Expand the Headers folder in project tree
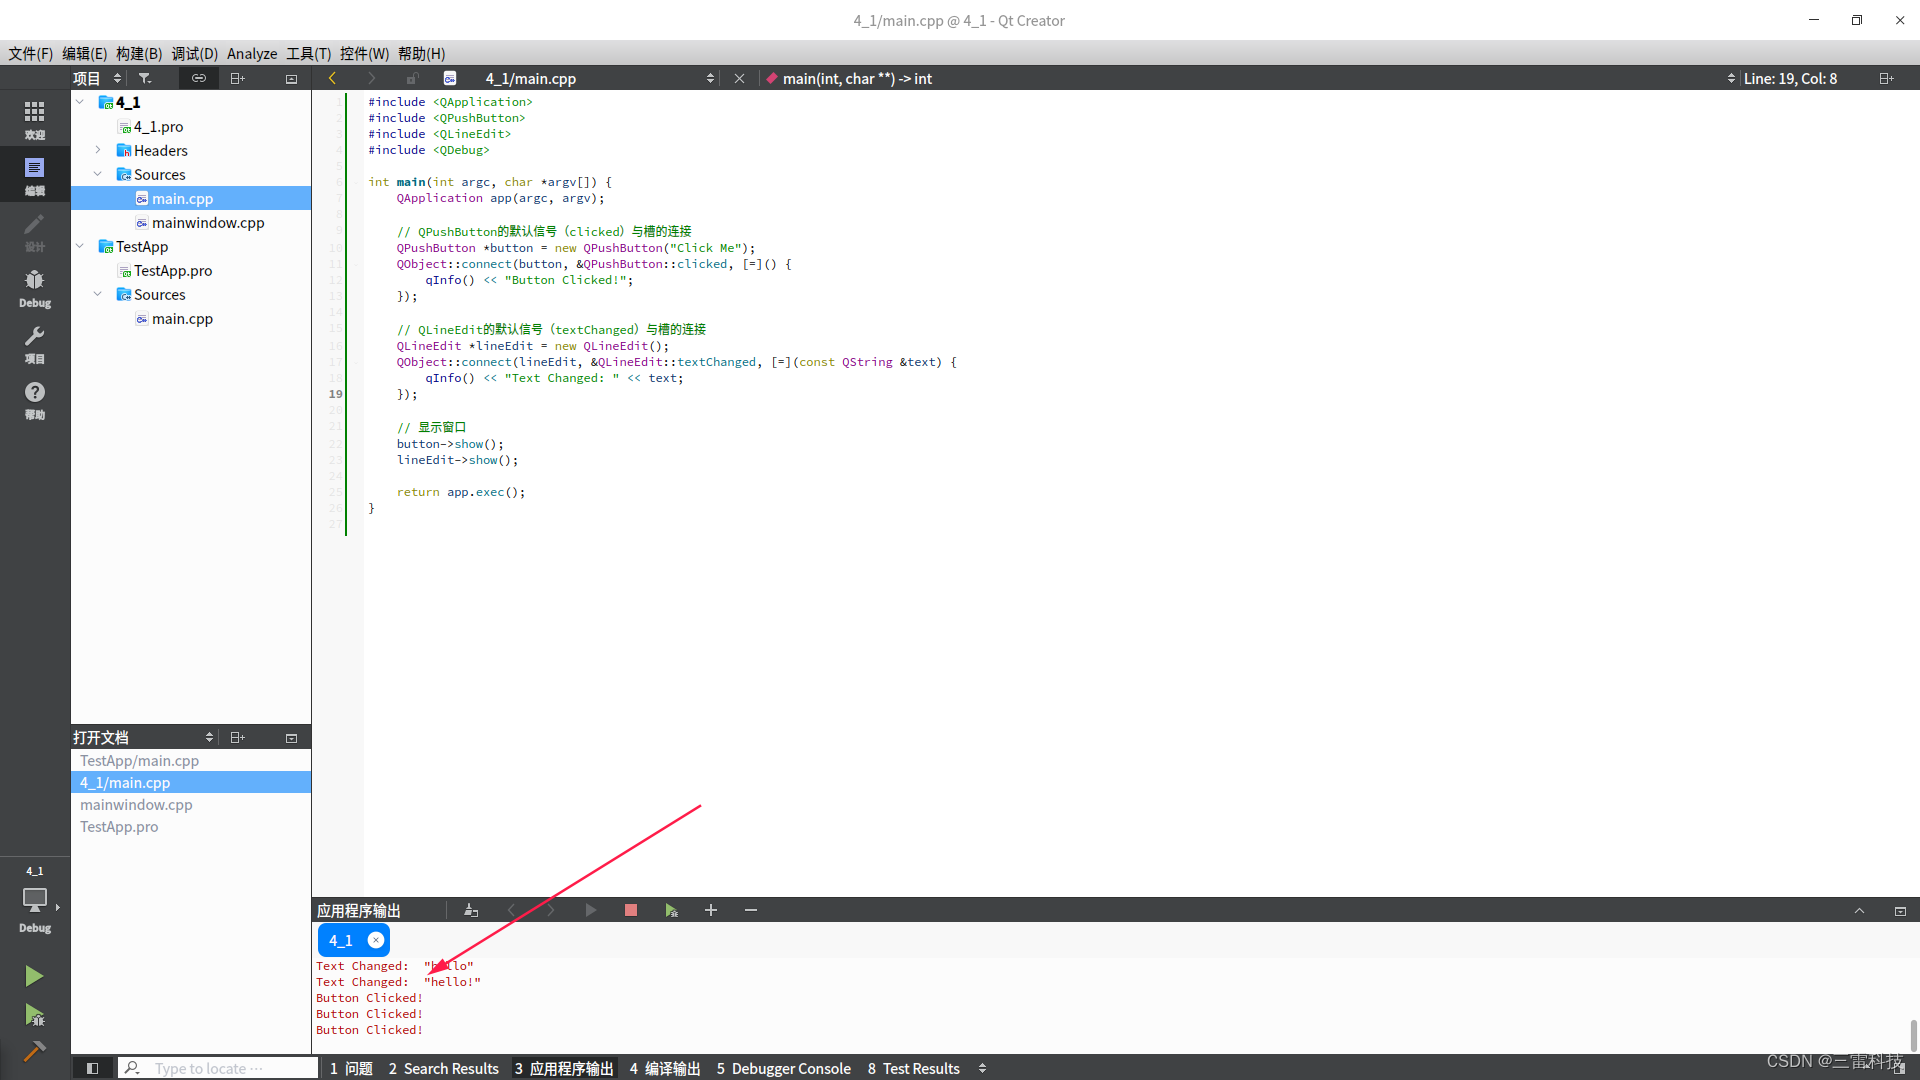Image resolution: width=1920 pixels, height=1080 pixels. point(98,150)
